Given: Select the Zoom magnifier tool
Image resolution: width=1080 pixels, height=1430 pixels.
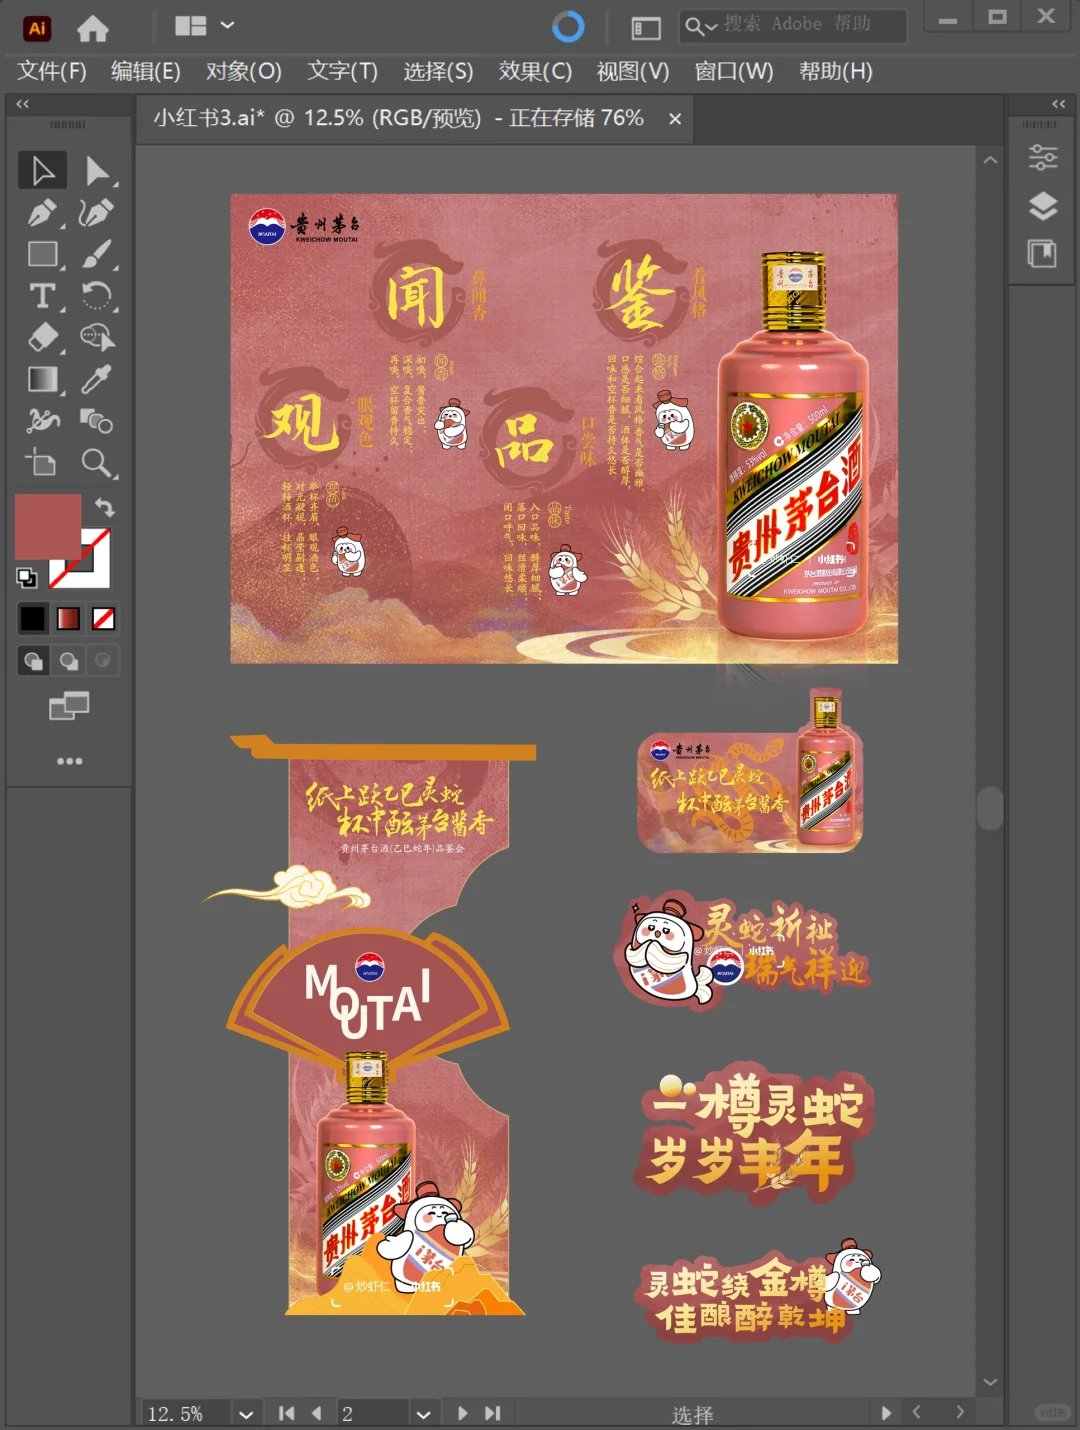Looking at the screenshot, I should [97, 463].
